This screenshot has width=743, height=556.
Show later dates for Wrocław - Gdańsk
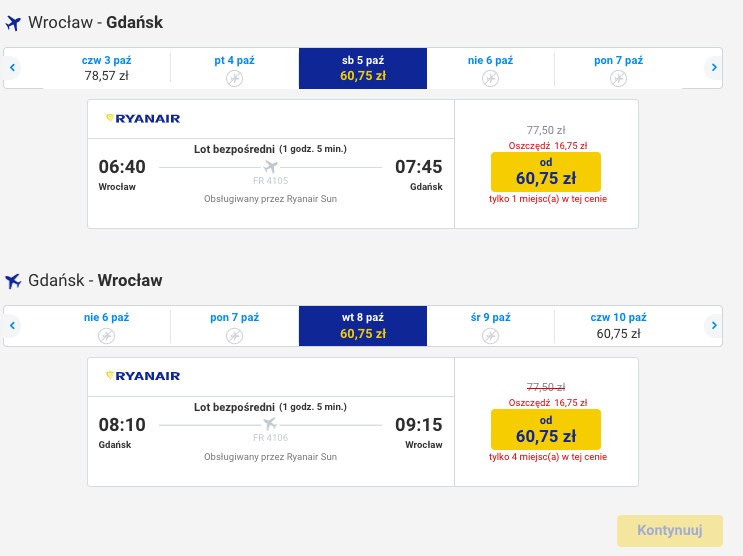pos(712,68)
